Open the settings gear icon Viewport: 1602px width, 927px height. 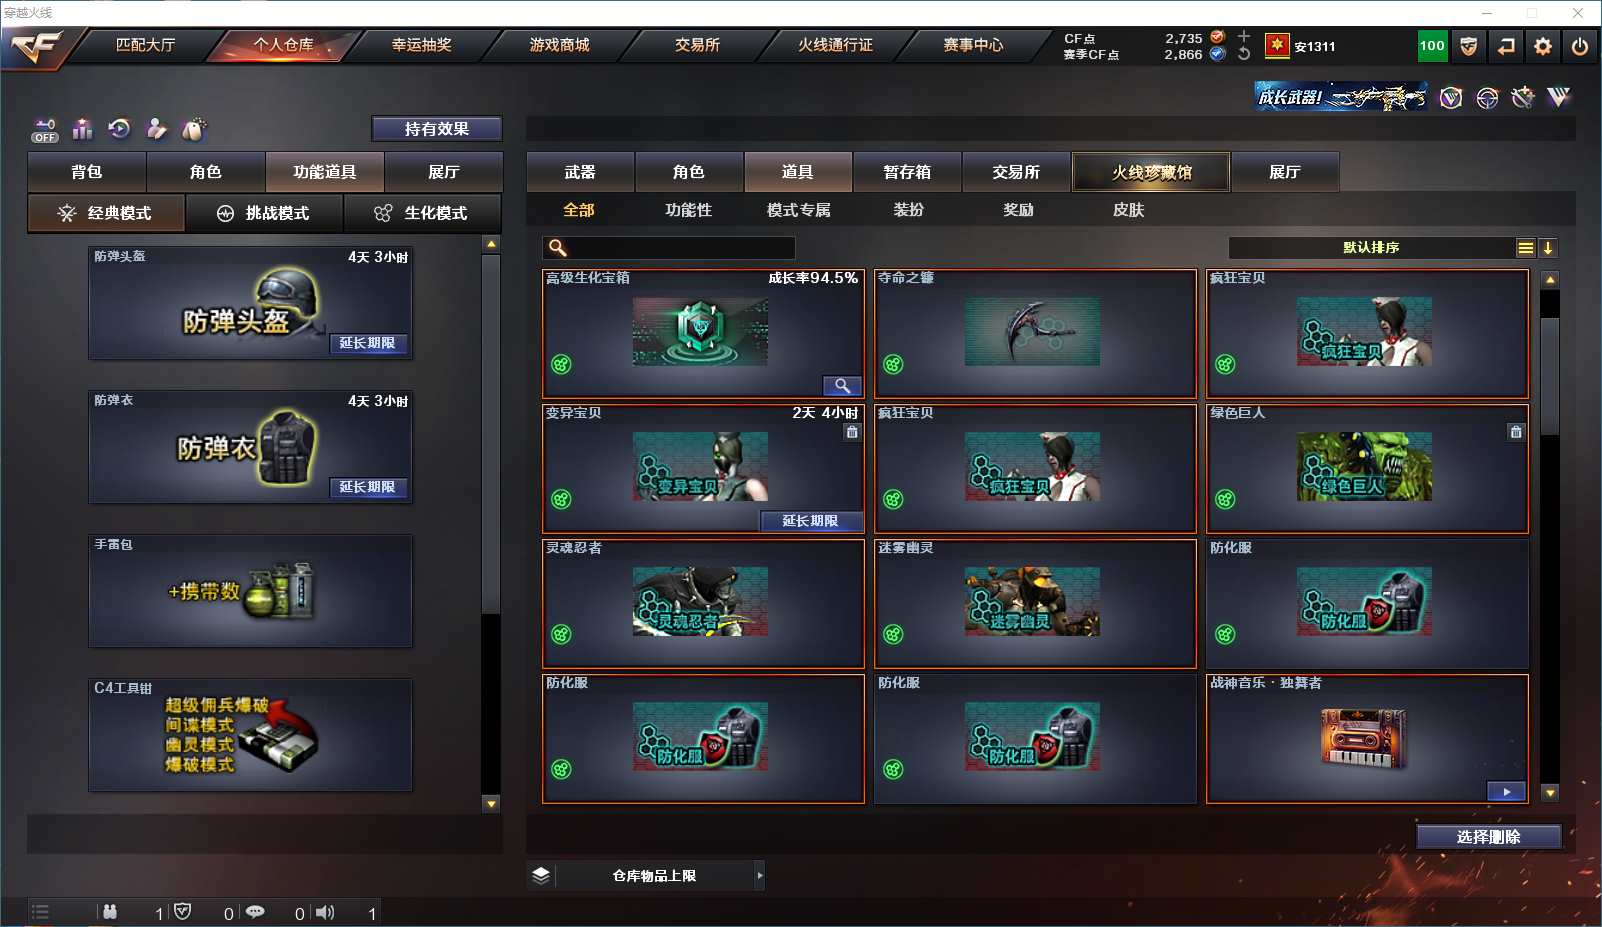coord(1543,46)
